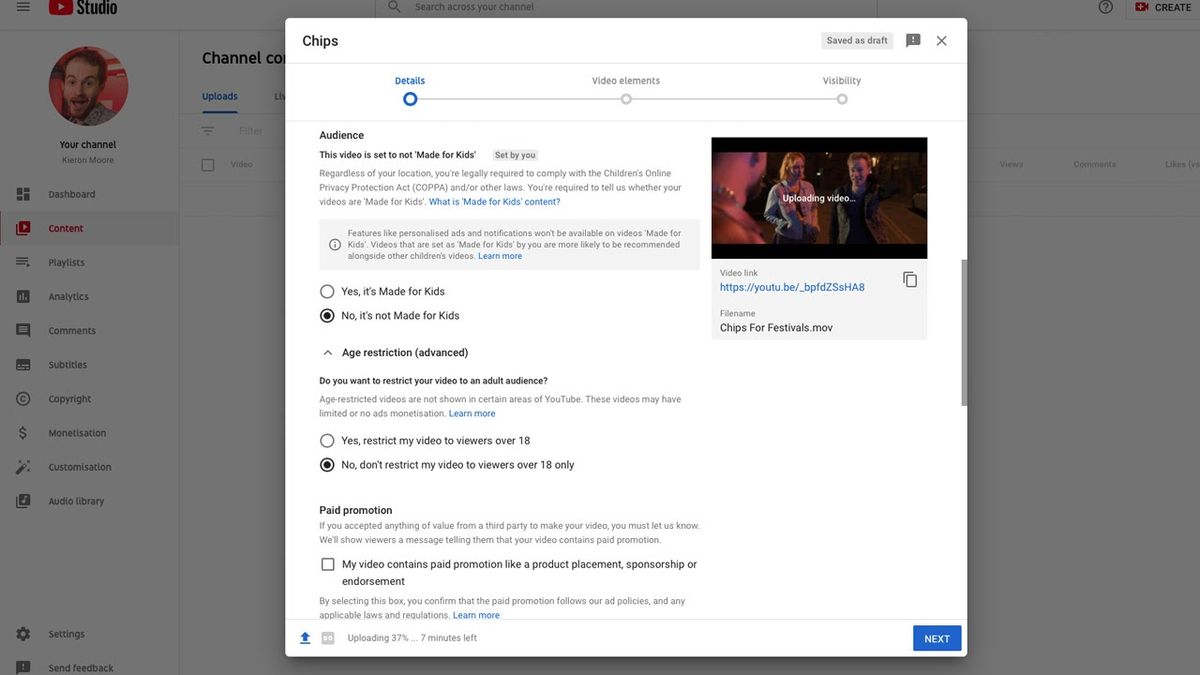
Task: Select 'Yes, restrict my video to viewers over 18'
Action: (x=327, y=440)
